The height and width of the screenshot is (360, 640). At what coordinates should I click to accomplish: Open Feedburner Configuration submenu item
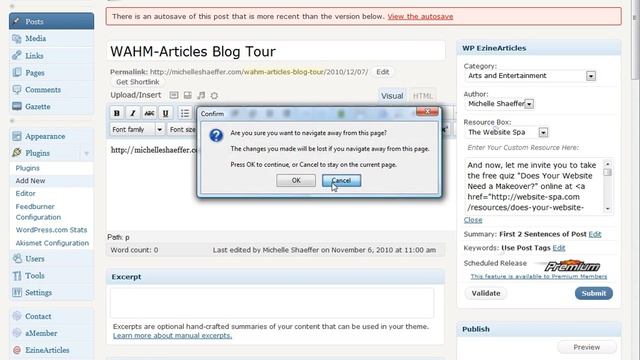coord(38,212)
